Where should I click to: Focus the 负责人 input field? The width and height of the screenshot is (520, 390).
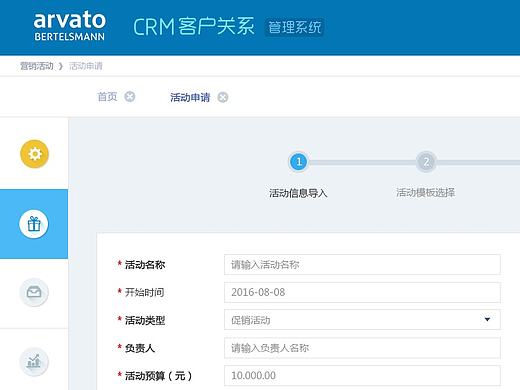point(362,348)
